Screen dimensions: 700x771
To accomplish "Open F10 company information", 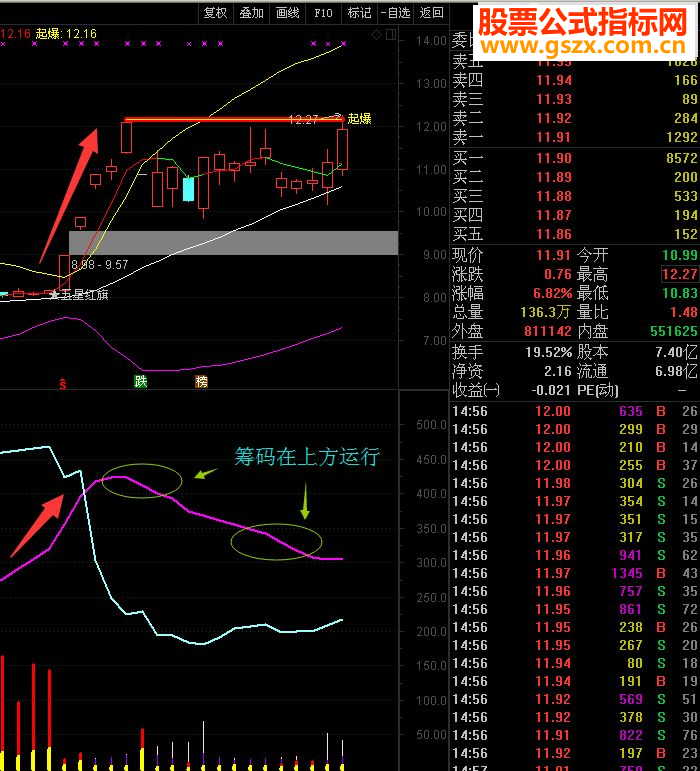I will tap(323, 13).
